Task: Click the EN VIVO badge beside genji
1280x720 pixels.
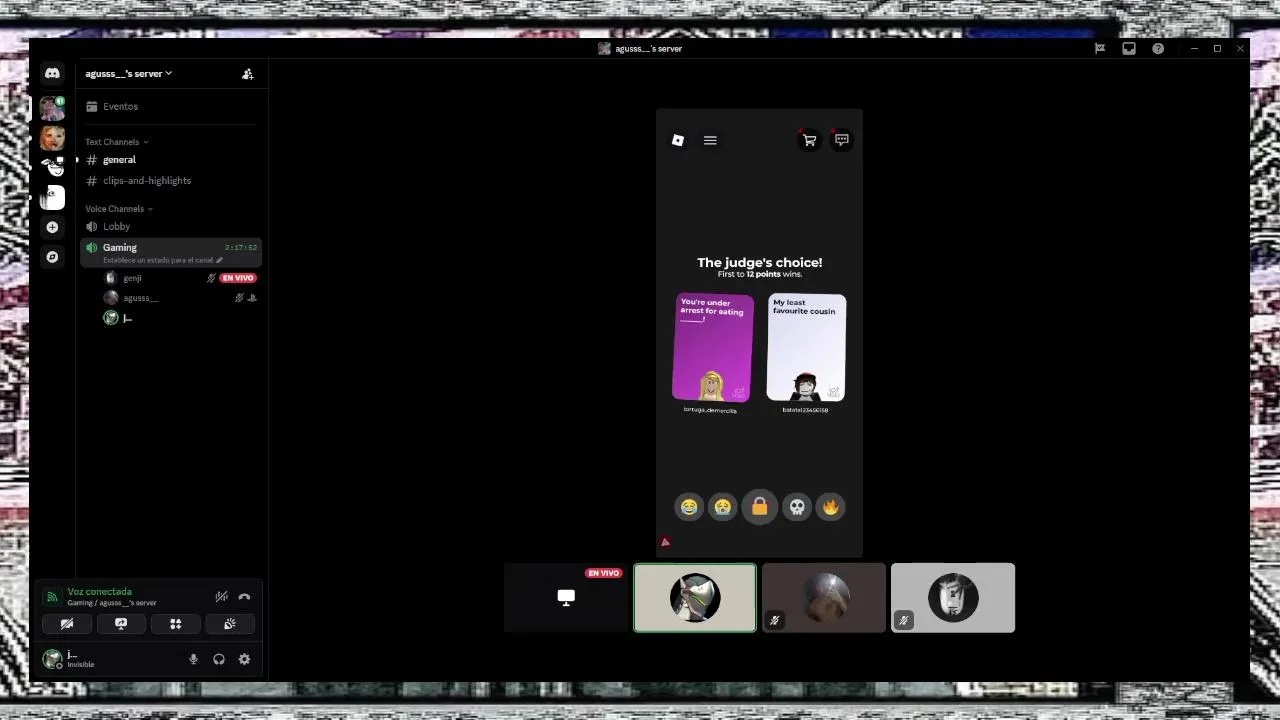Action: pos(238,278)
